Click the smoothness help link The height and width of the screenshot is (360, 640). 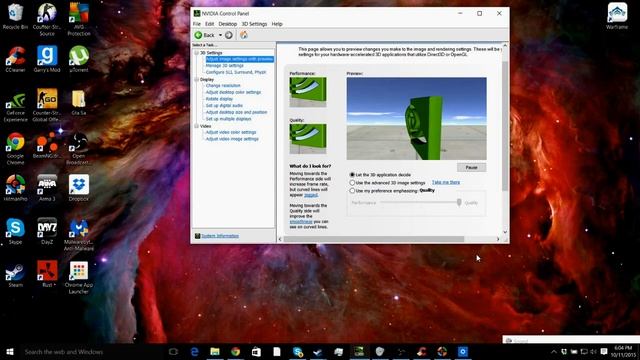click(301, 221)
